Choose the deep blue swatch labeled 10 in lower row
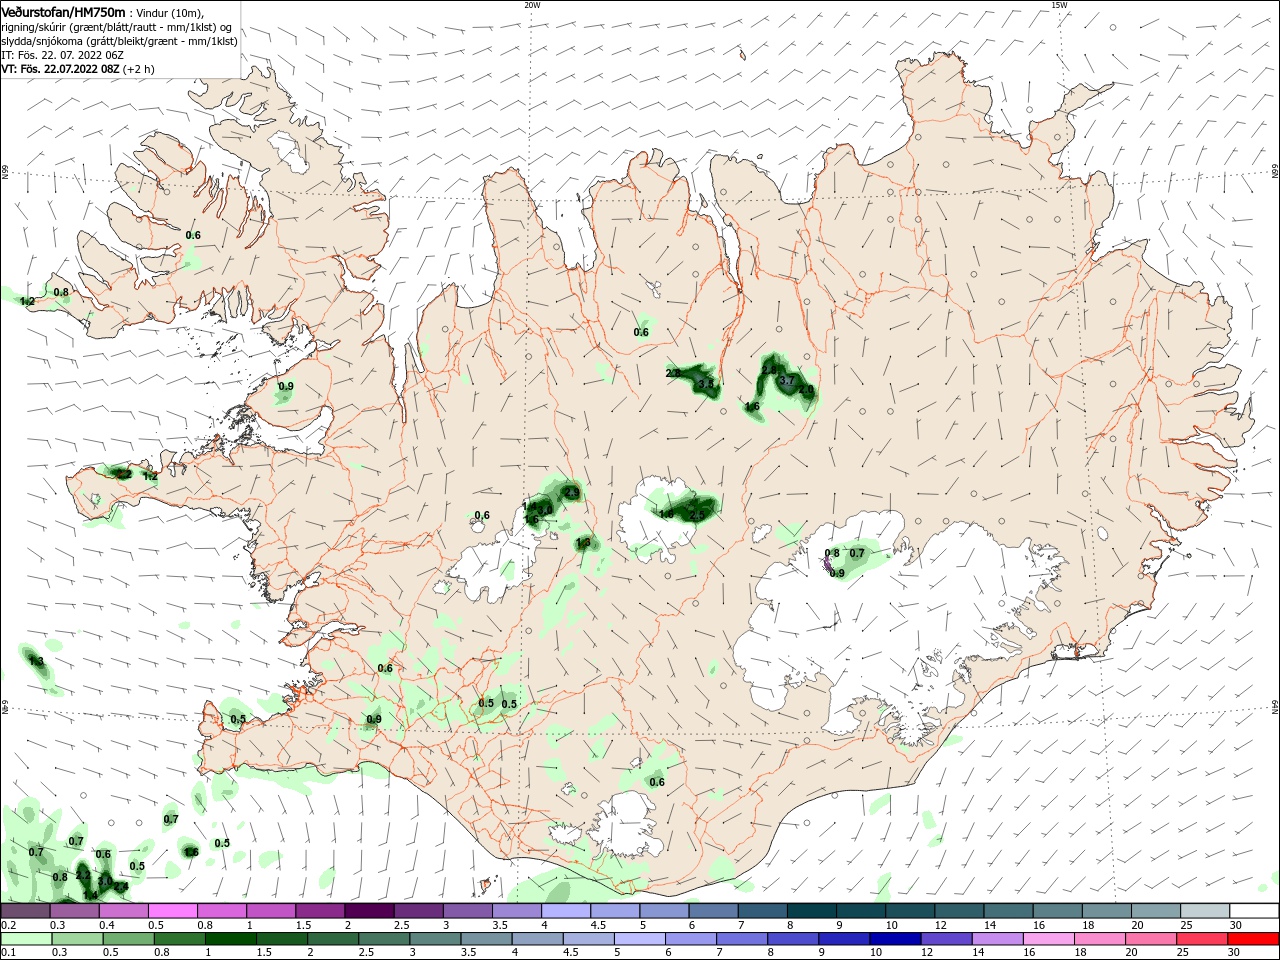Image resolution: width=1280 pixels, height=960 pixels. coord(895,940)
